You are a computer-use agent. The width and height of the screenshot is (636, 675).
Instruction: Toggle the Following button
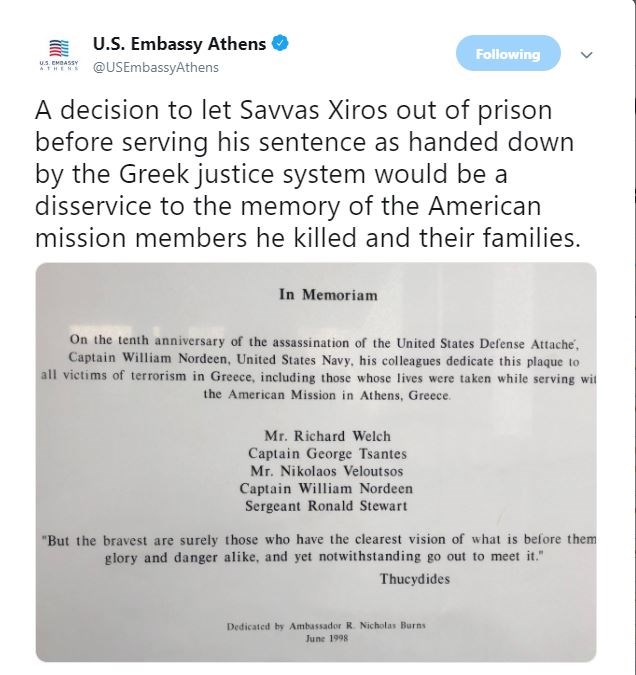coord(507,54)
